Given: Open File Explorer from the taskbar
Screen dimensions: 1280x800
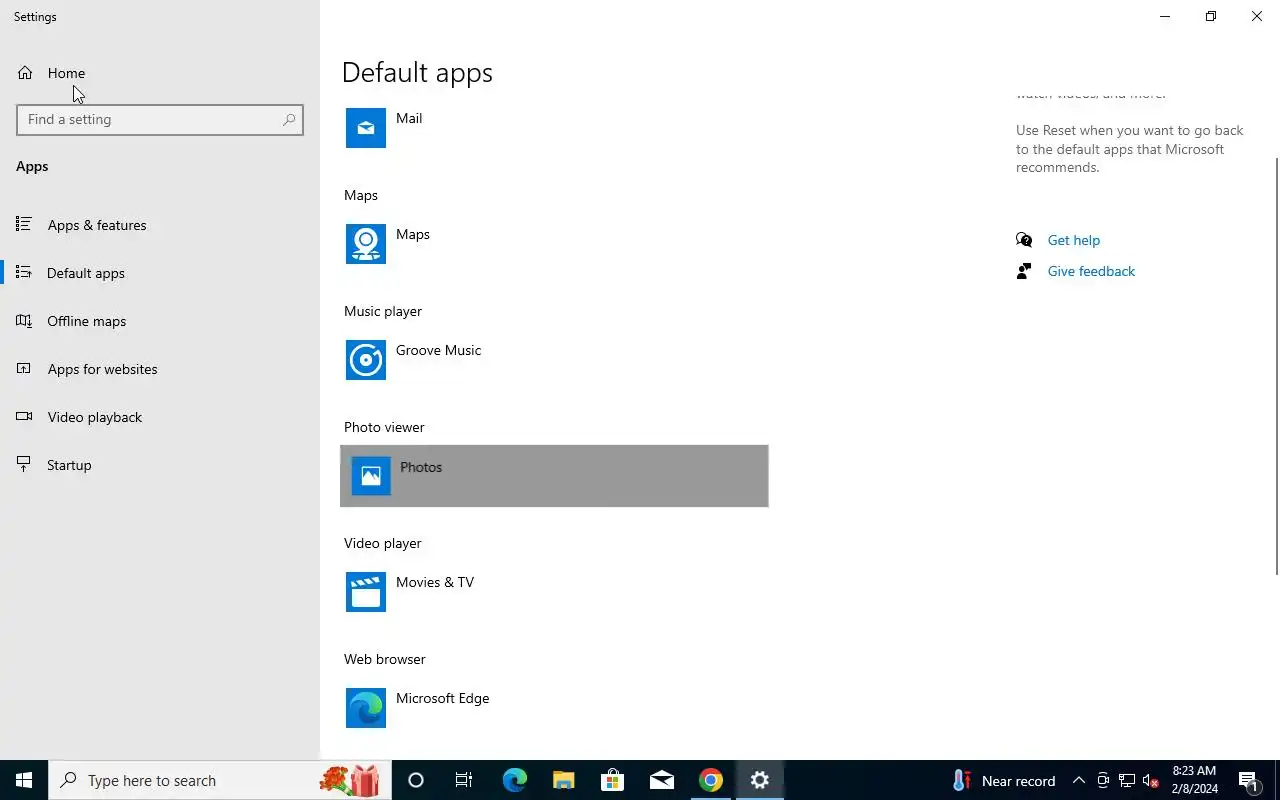Looking at the screenshot, I should click(563, 780).
